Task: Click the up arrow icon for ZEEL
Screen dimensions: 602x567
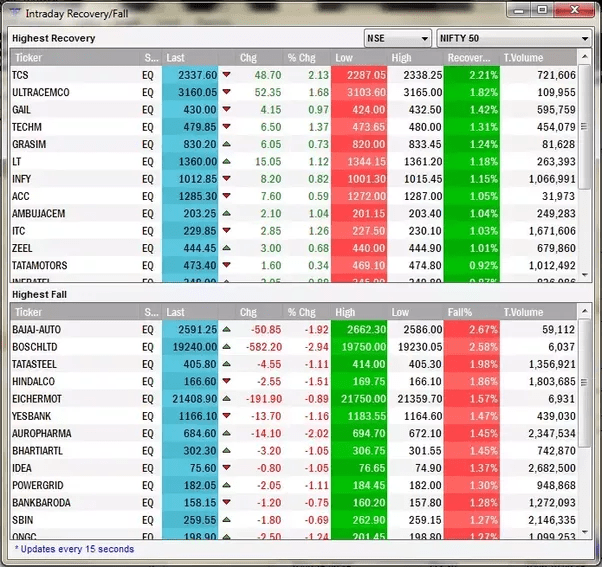Action: [227, 248]
